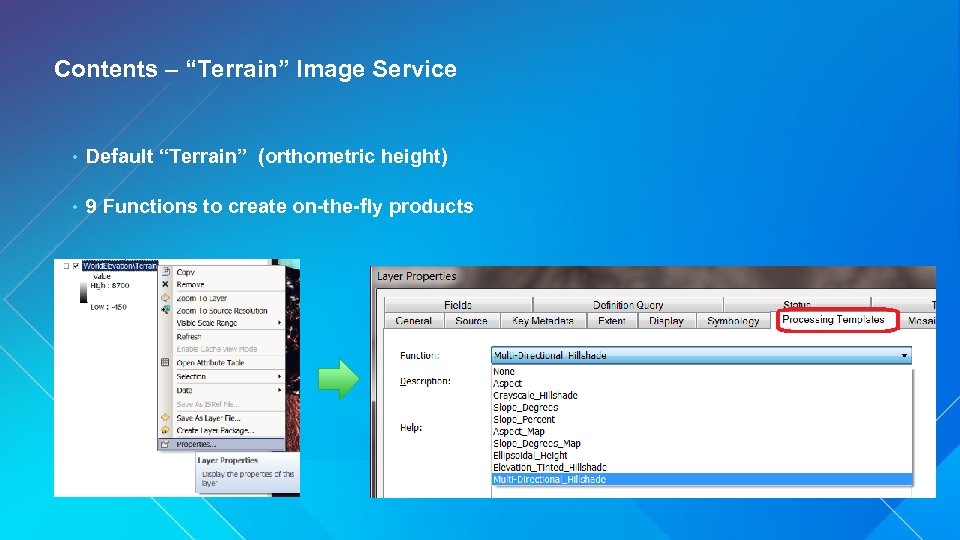
Task: Switch to the Source tab
Action: (471, 321)
